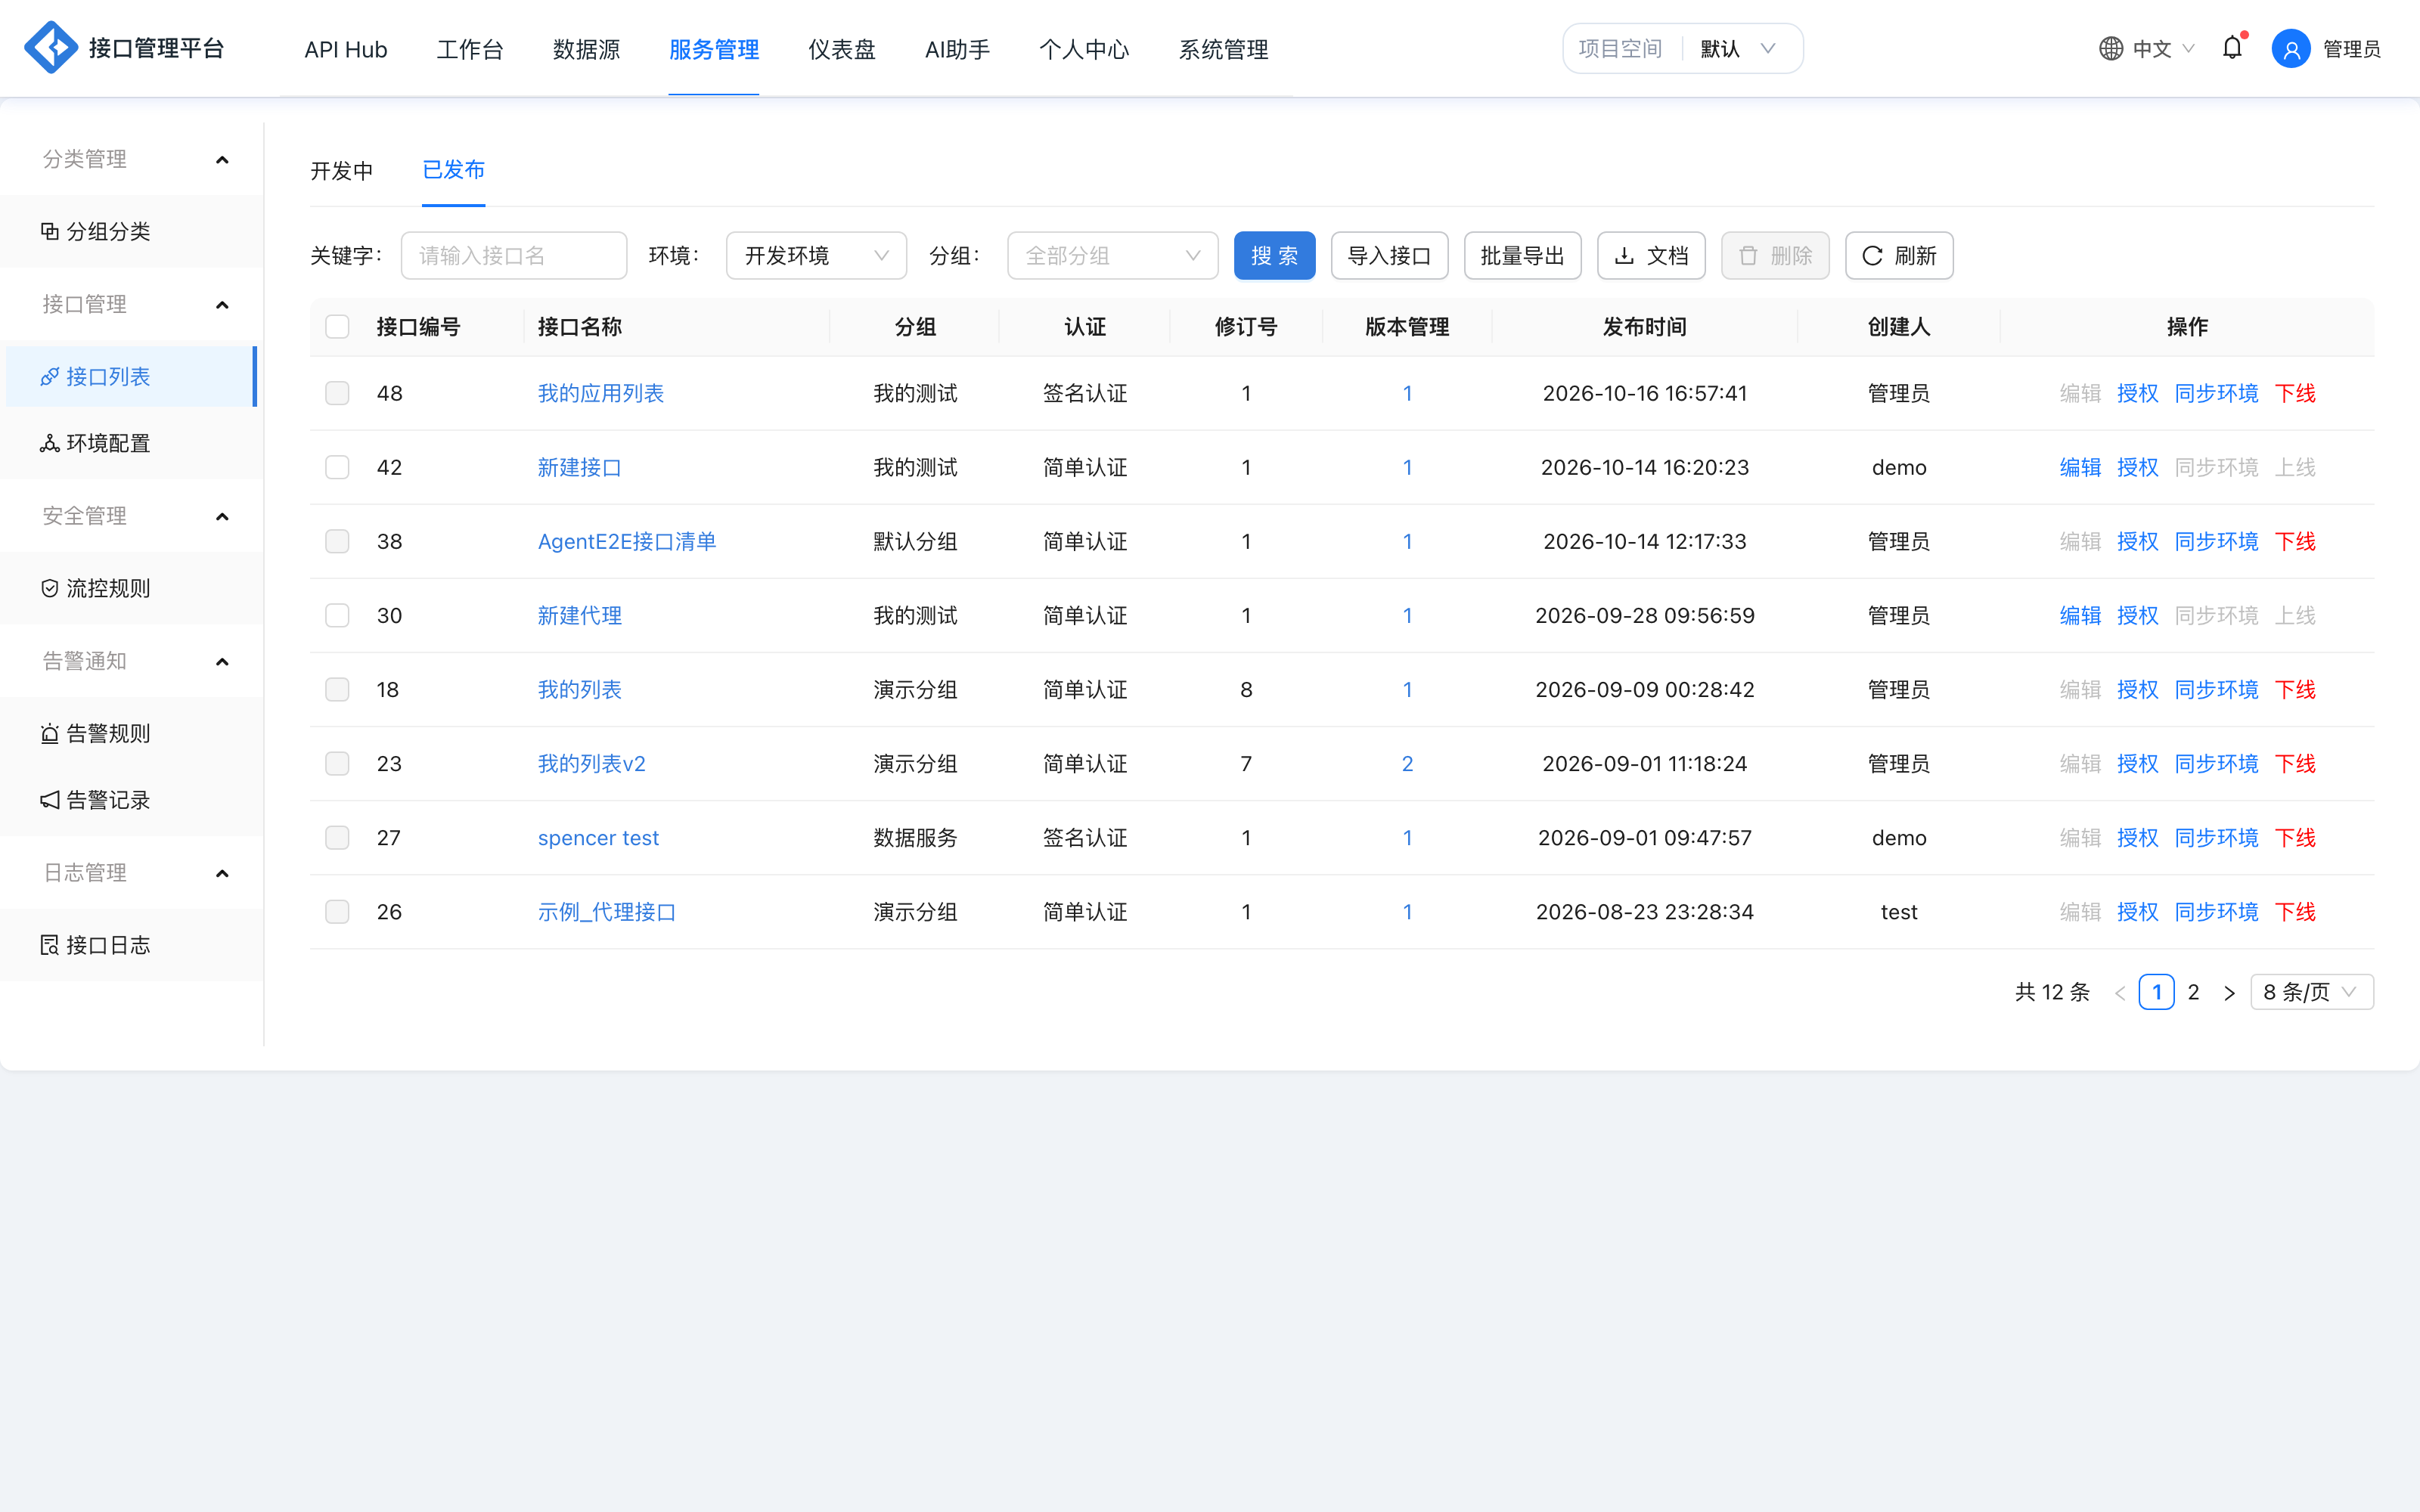Click the globe language icon
The image size is (2420, 1512).
(x=2110, y=48)
